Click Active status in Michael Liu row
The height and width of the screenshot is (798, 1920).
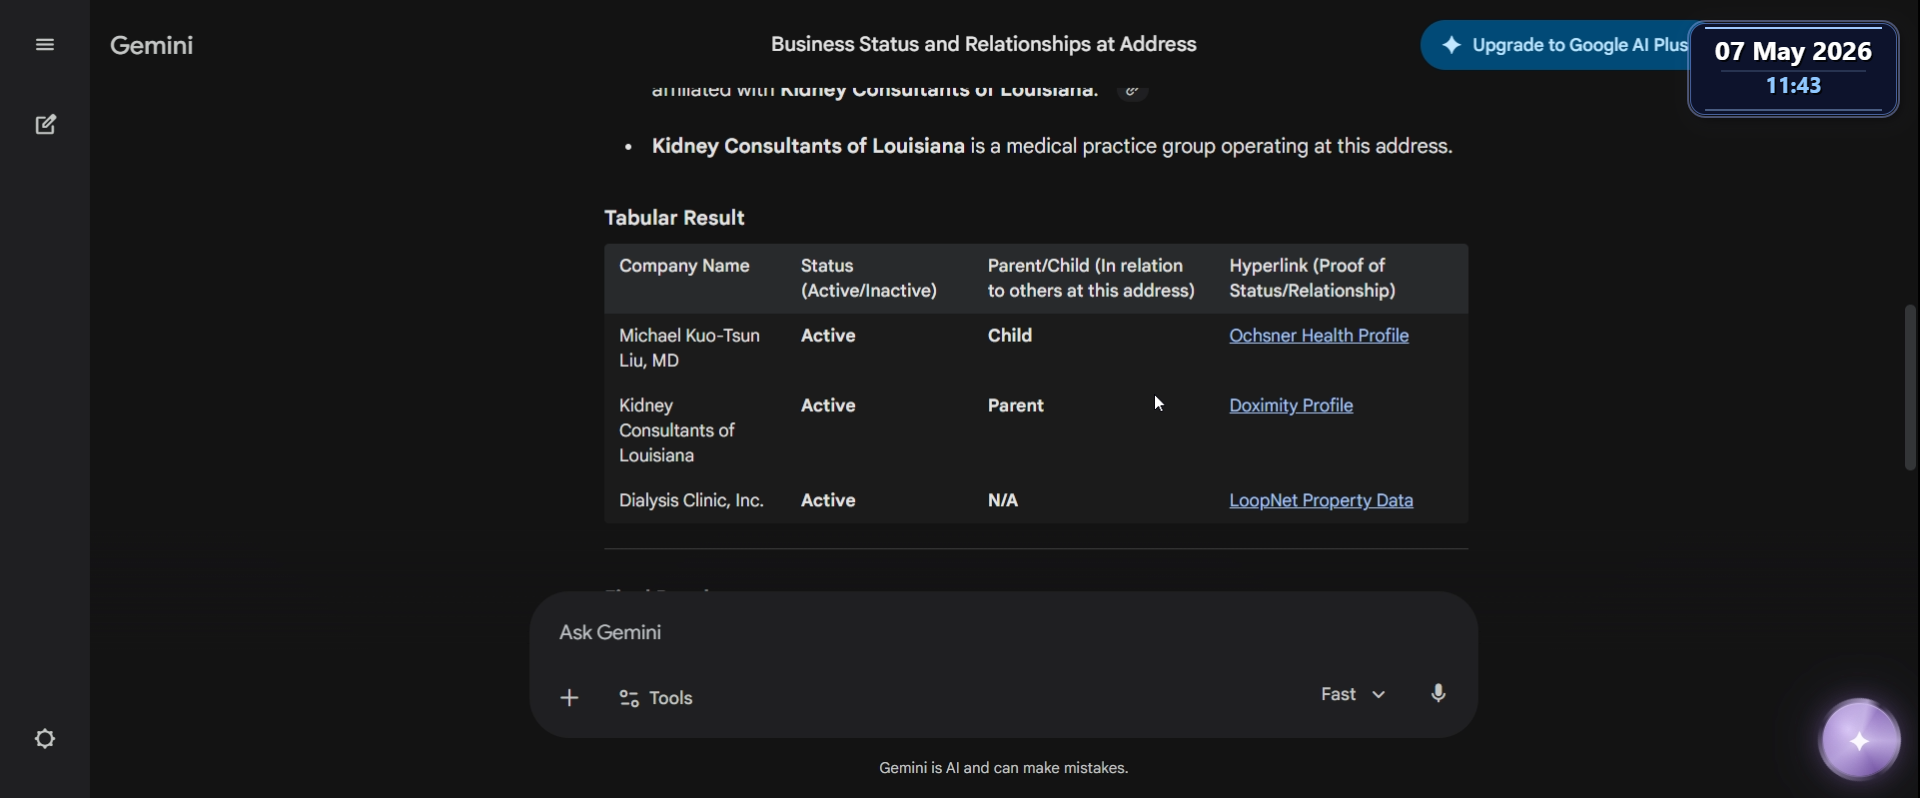coord(828,336)
